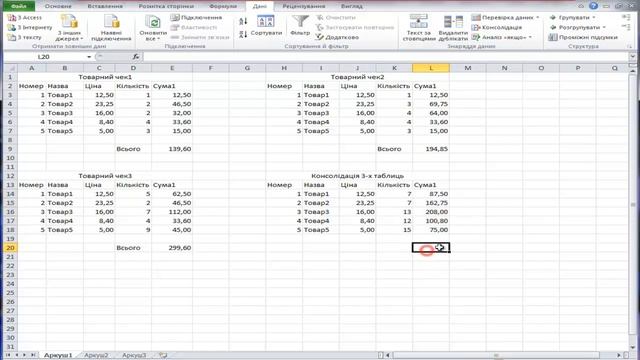This screenshot has width=640, height=360.
Task: Click Додатково advanced filter
Action: [337, 37]
